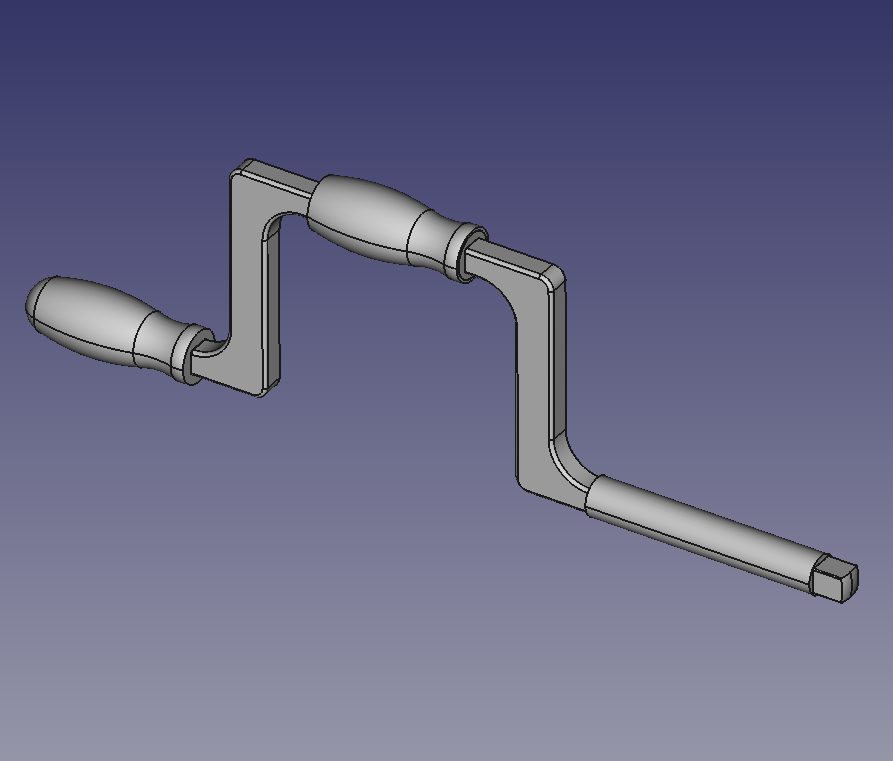893x761 pixels.
Task: Pick the collar ring on center handle
Action: tap(463, 255)
